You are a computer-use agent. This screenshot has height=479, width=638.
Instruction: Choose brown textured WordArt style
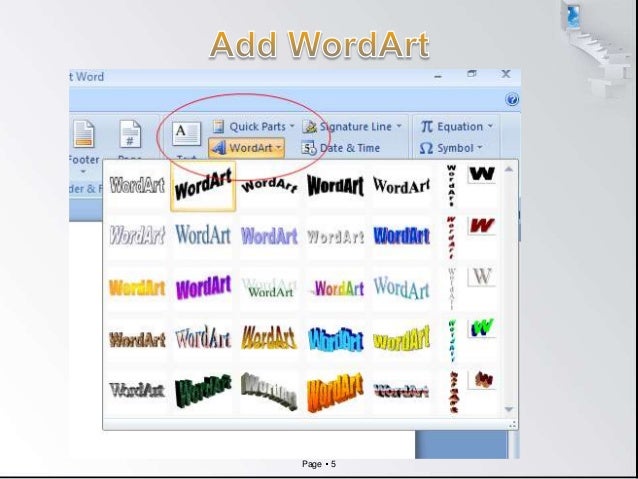tap(137, 339)
